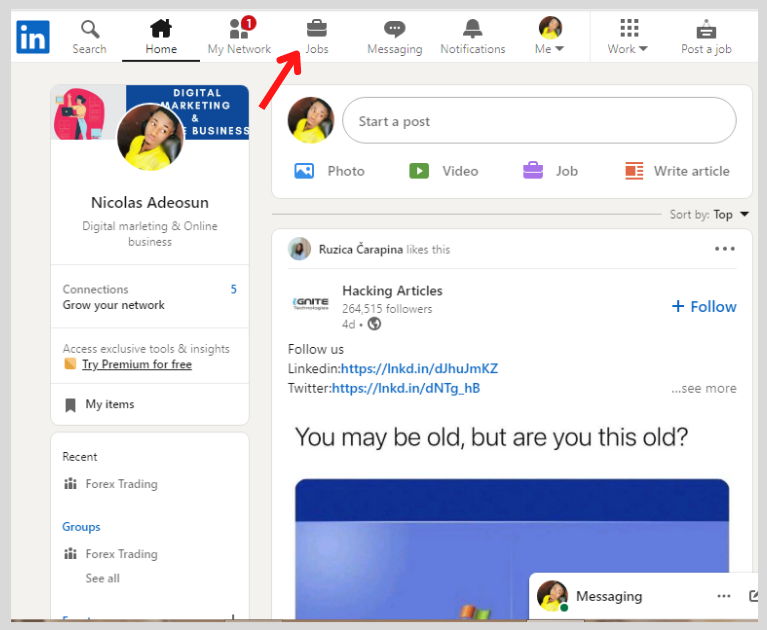Screen dimensions: 767x630
Task: Open the Messaging tab in navbar
Action: tap(395, 37)
